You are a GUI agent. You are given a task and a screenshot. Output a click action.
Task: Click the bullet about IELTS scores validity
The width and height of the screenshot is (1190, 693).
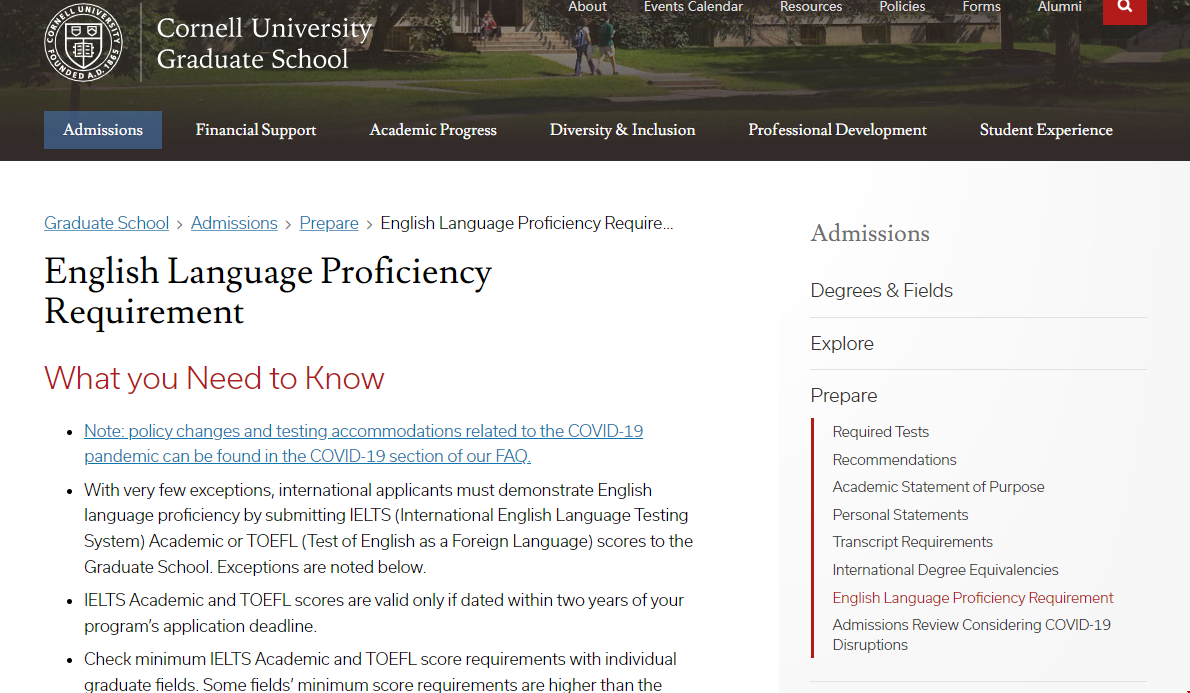tap(384, 613)
